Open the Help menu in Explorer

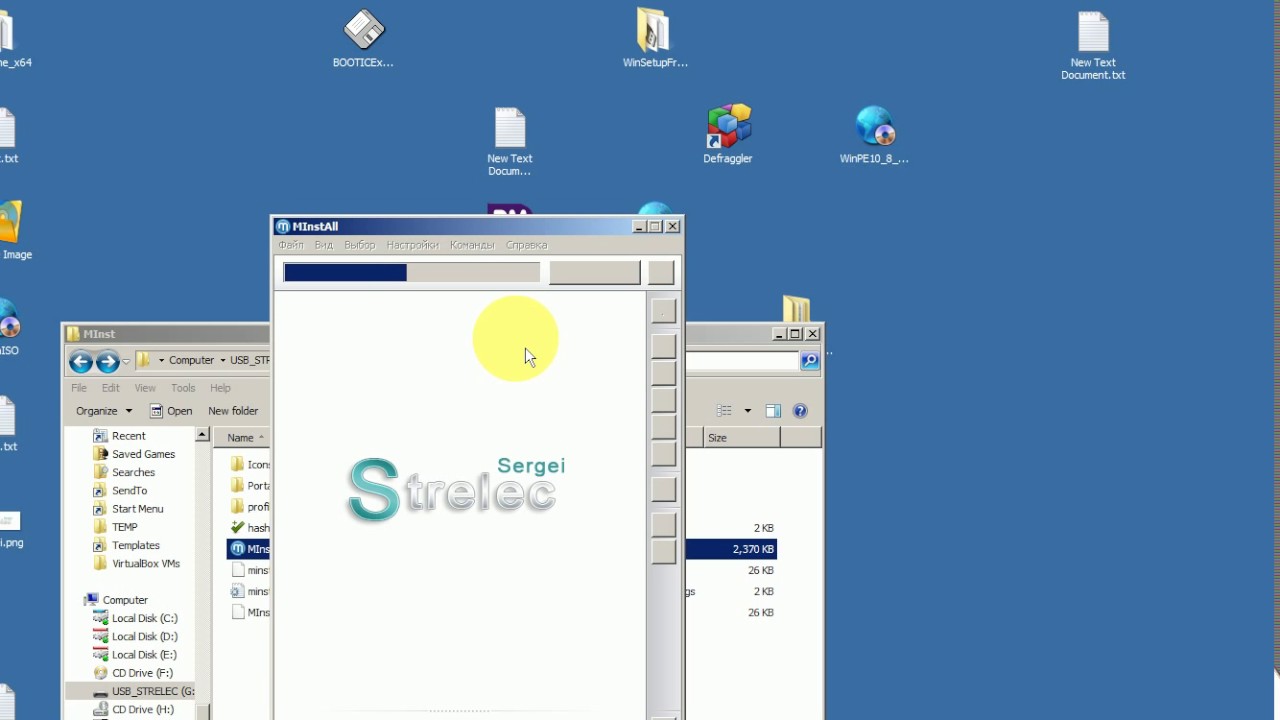point(220,388)
